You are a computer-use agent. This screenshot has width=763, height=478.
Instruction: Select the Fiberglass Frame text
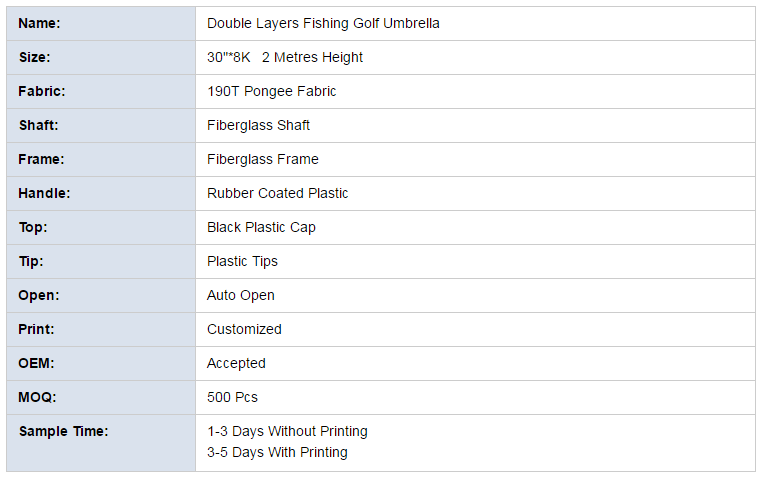click(x=263, y=160)
